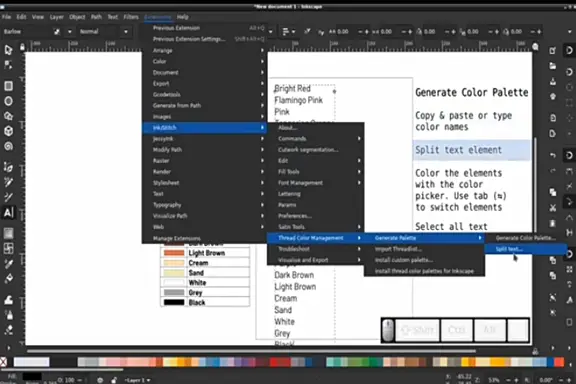The height and width of the screenshot is (384, 576).
Task: Open Visualise and Export submenu
Action: click(316, 260)
